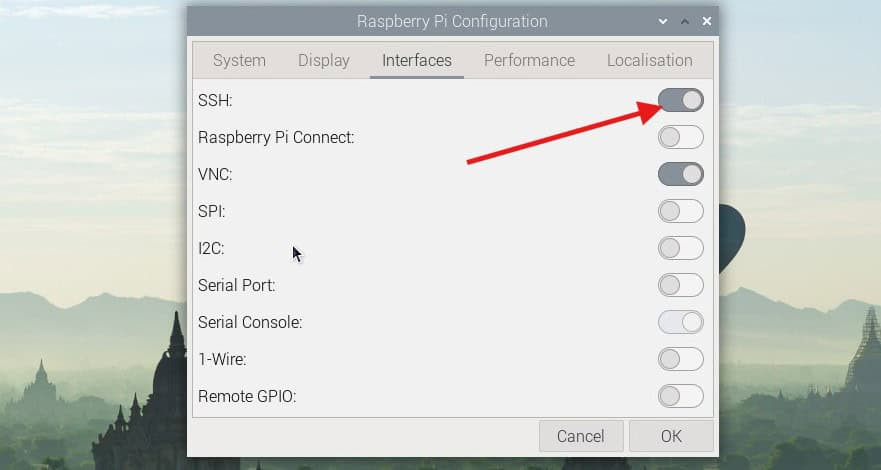
Task: Click the Serial Port: label
Action: pyautogui.click(x=237, y=286)
